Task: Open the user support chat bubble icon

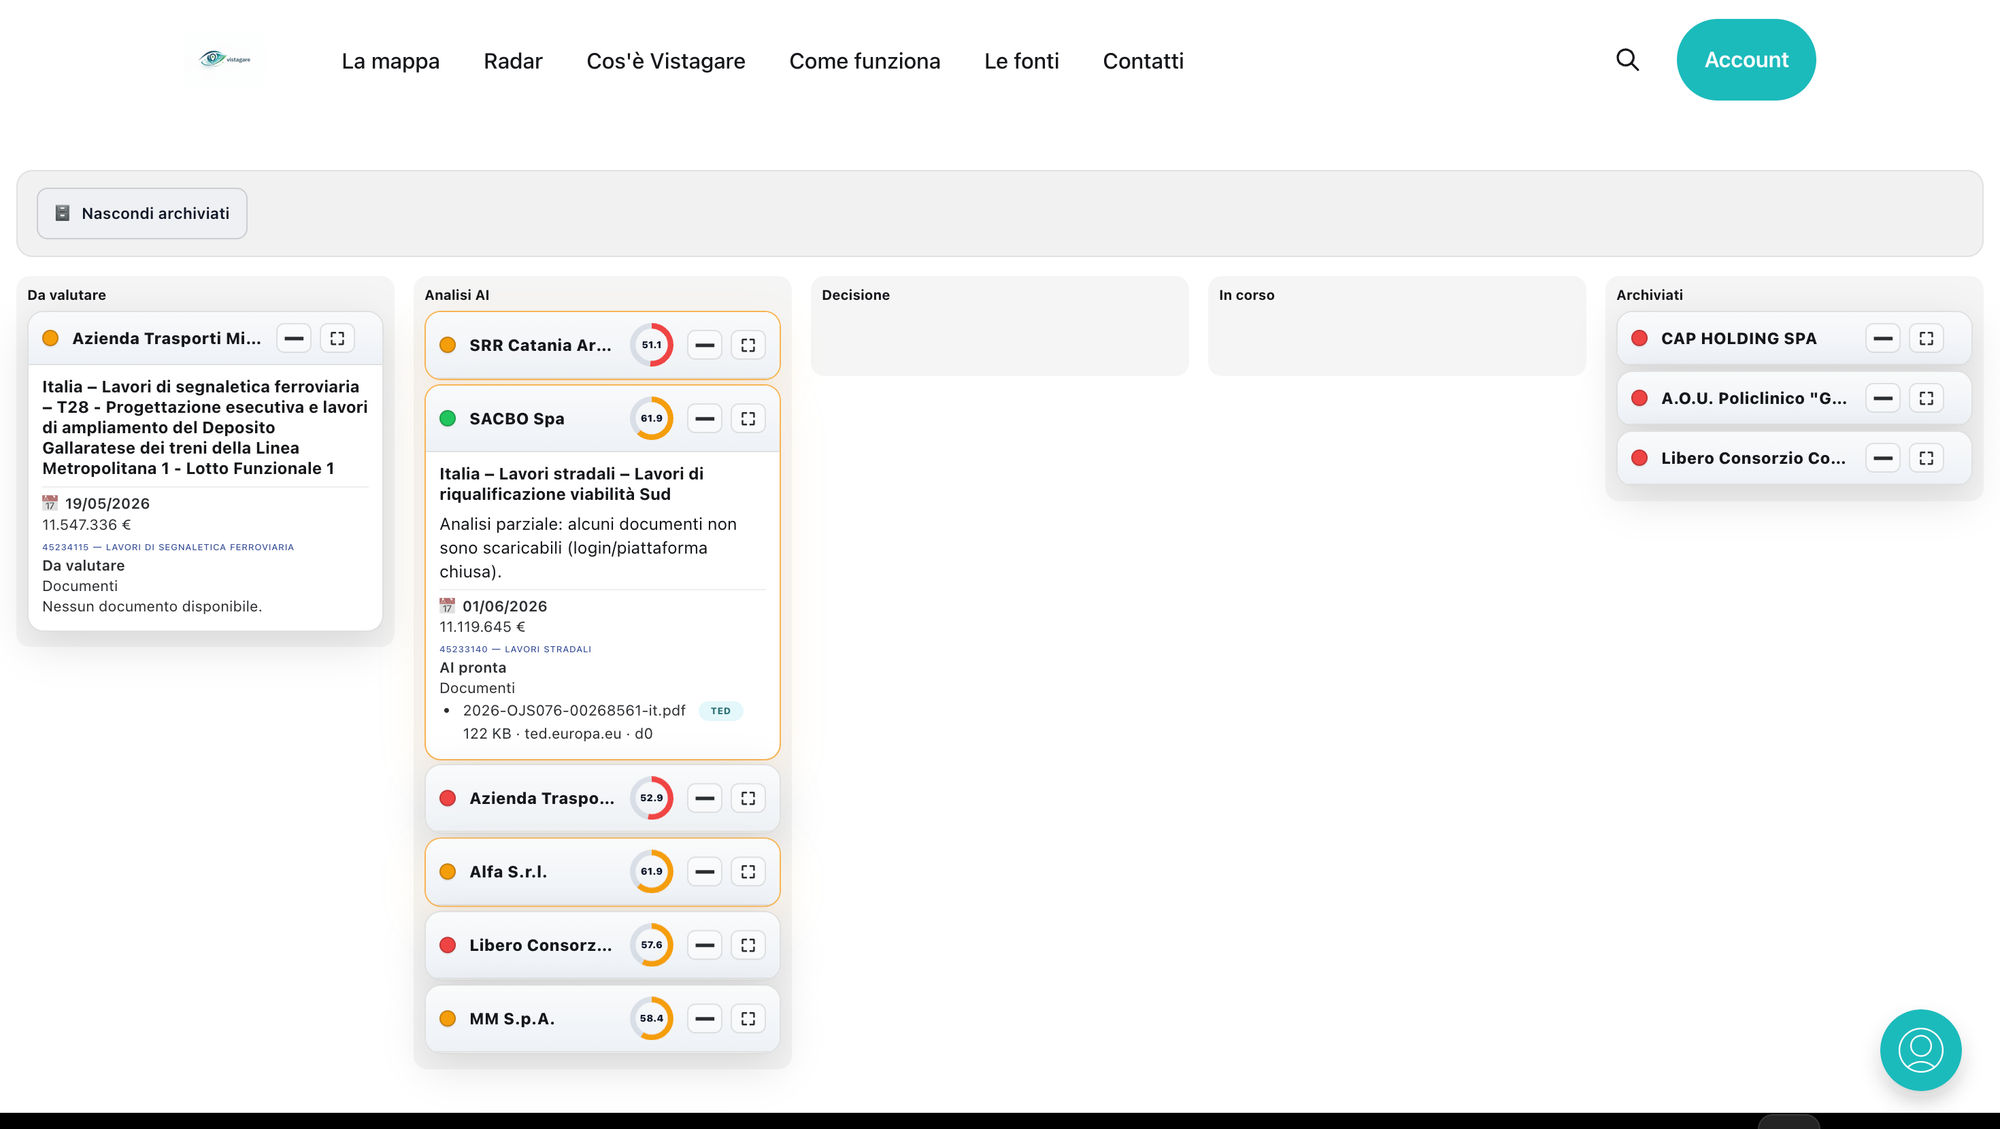Action: 1920,1050
